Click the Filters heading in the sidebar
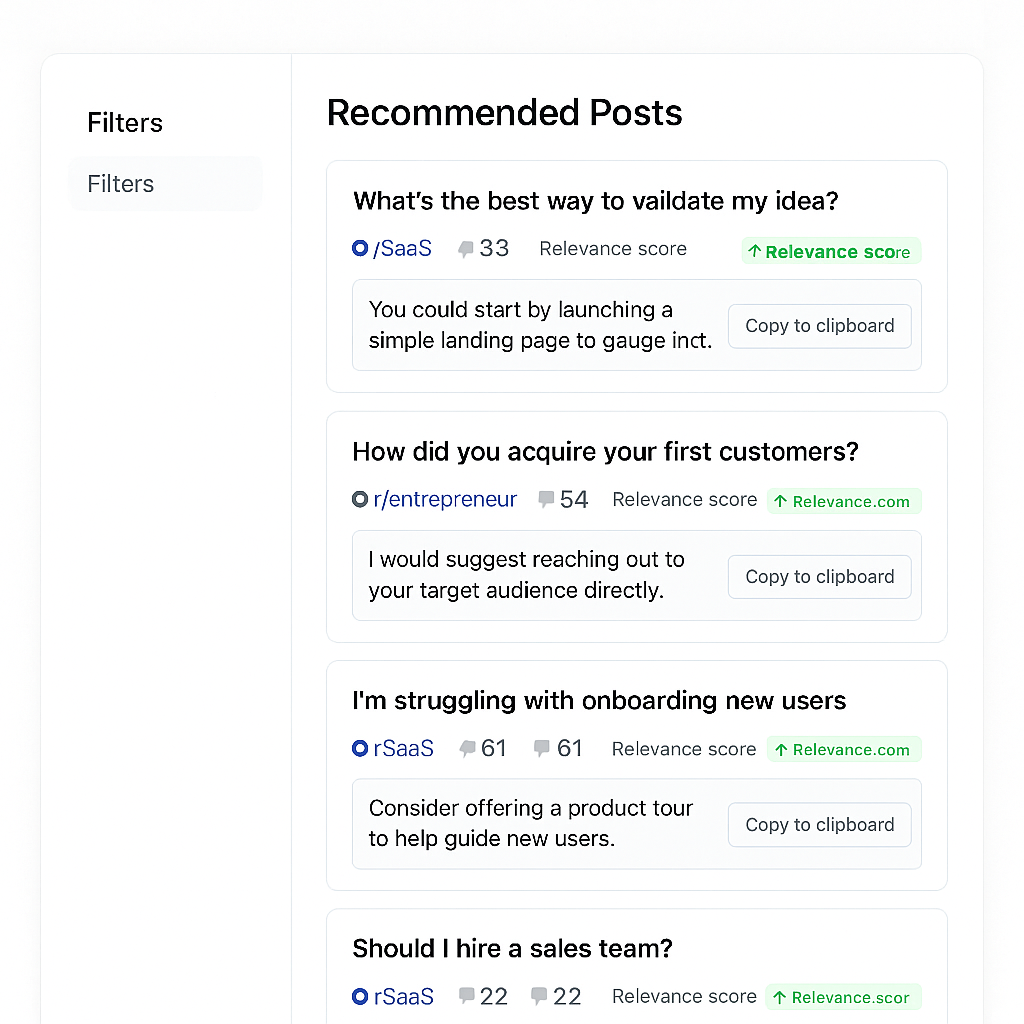1024x1024 pixels. (124, 122)
